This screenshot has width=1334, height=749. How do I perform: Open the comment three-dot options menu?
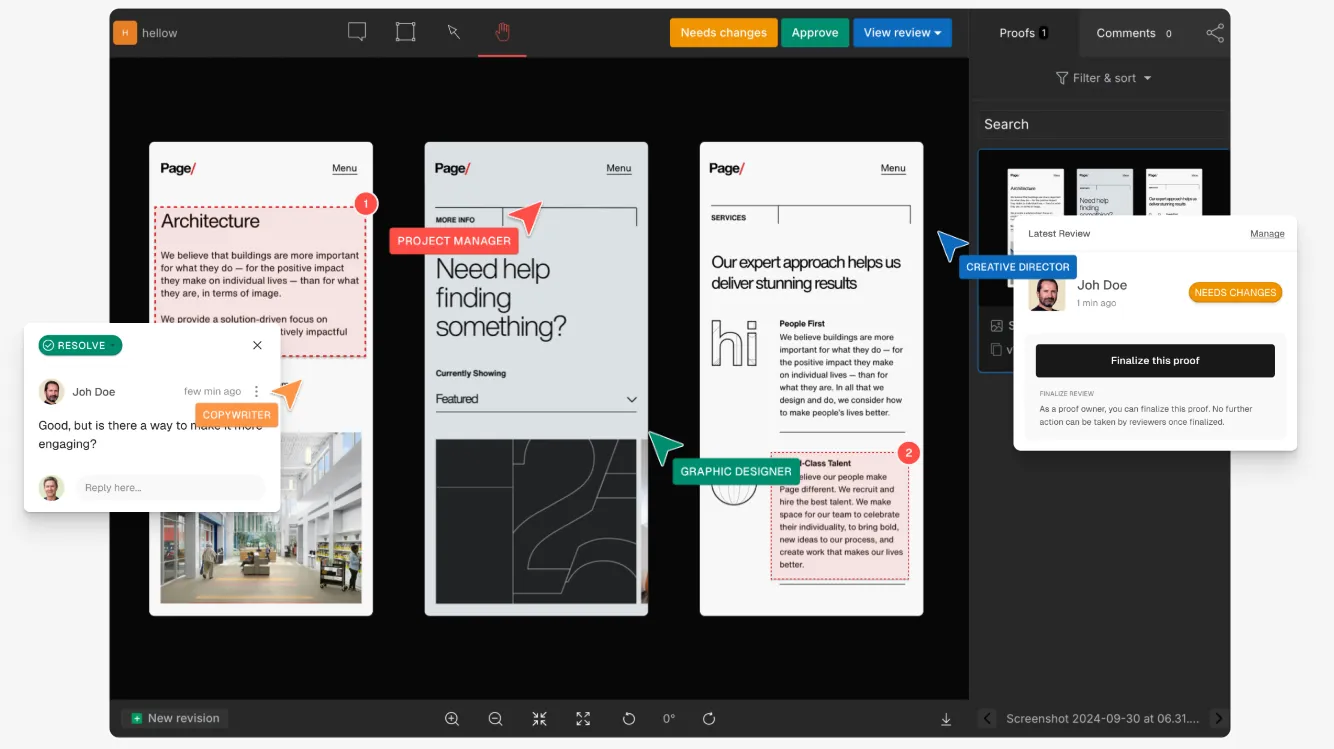click(257, 392)
